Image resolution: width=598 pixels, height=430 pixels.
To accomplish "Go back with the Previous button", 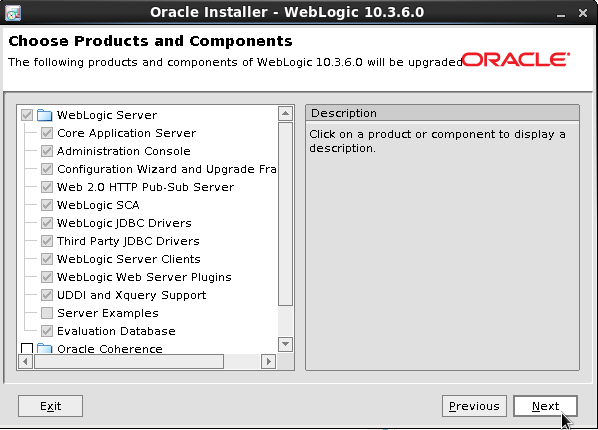I will pyautogui.click(x=474, y=406).
